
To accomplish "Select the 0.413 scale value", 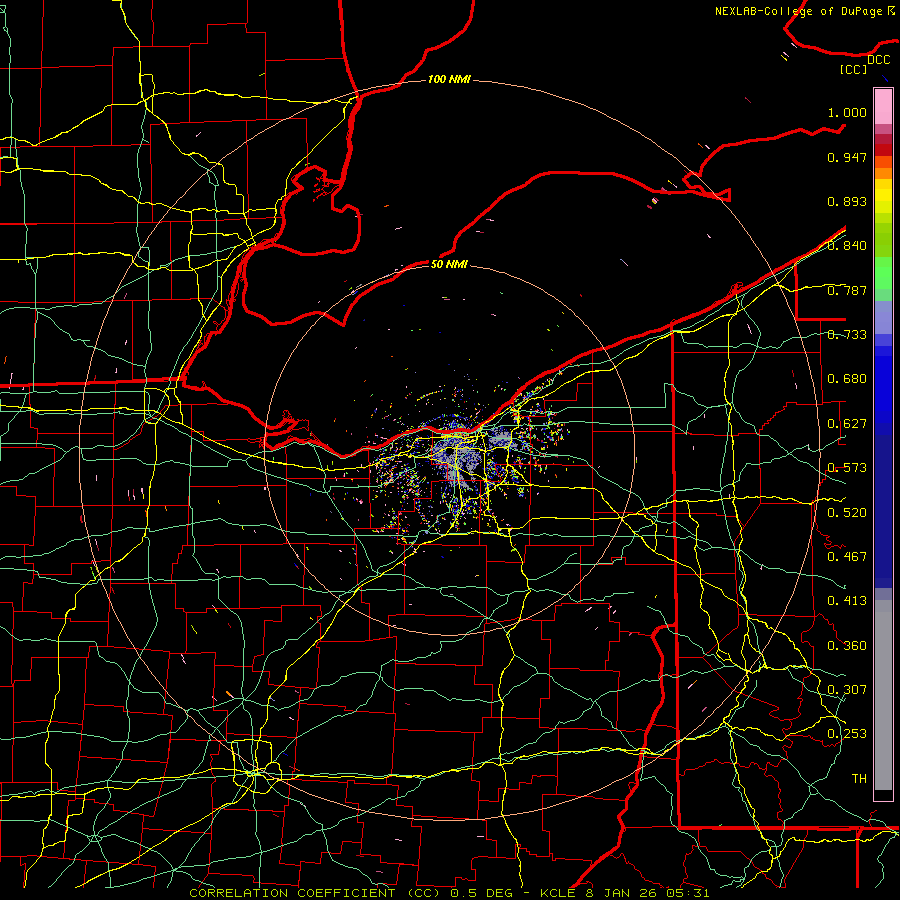I will coord(847,601).
